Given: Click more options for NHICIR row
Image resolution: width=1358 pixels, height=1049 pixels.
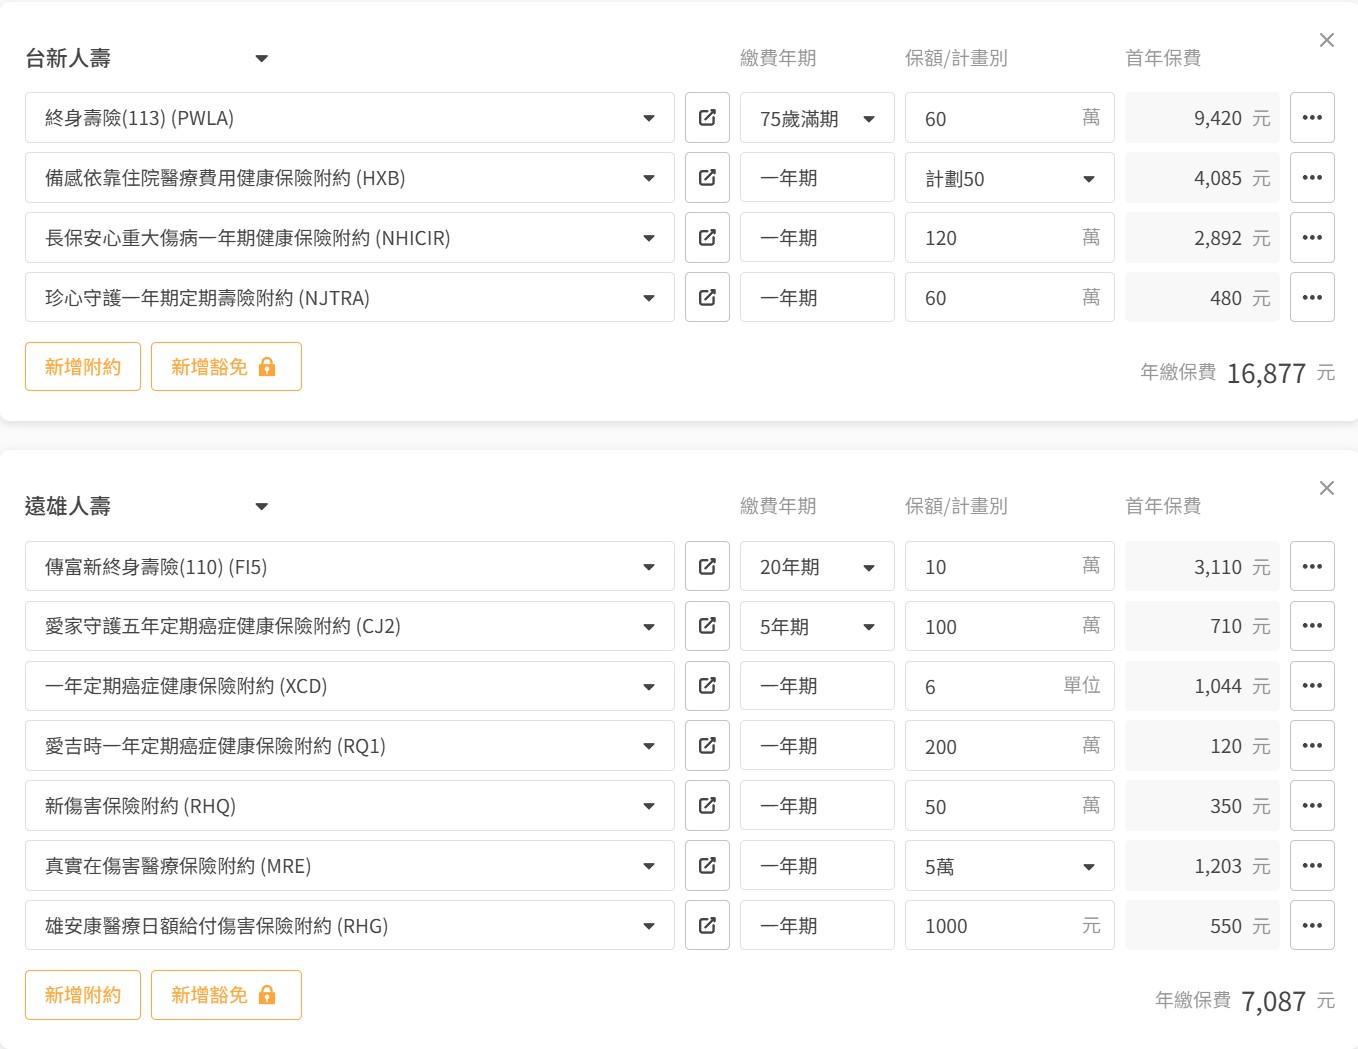Looking at the screenshot, I should pyautogui.click(x=1312, y=238).
